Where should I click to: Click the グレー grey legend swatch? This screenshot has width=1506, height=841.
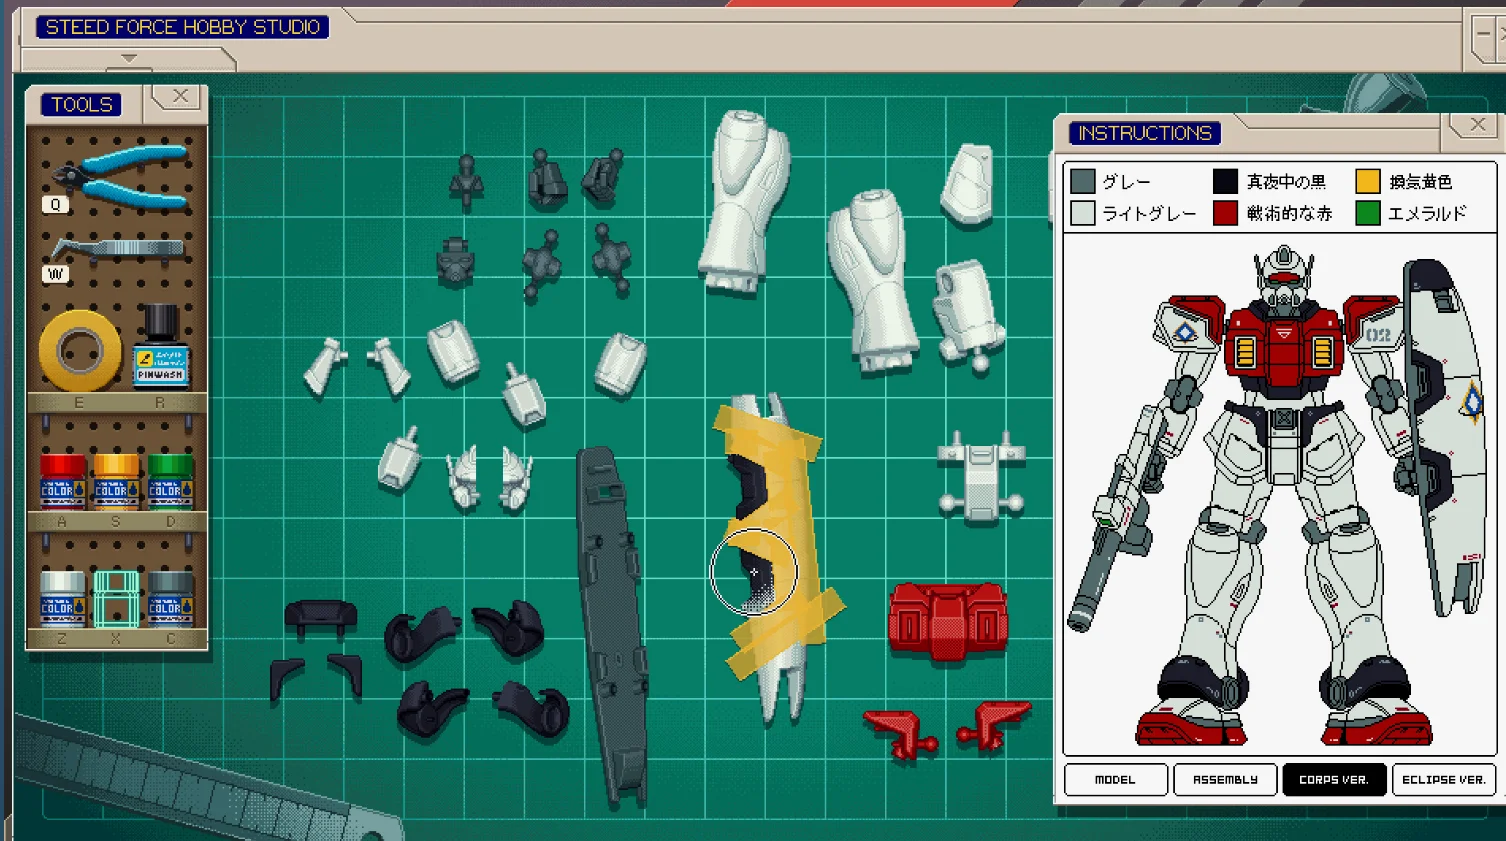[1083, 181]
